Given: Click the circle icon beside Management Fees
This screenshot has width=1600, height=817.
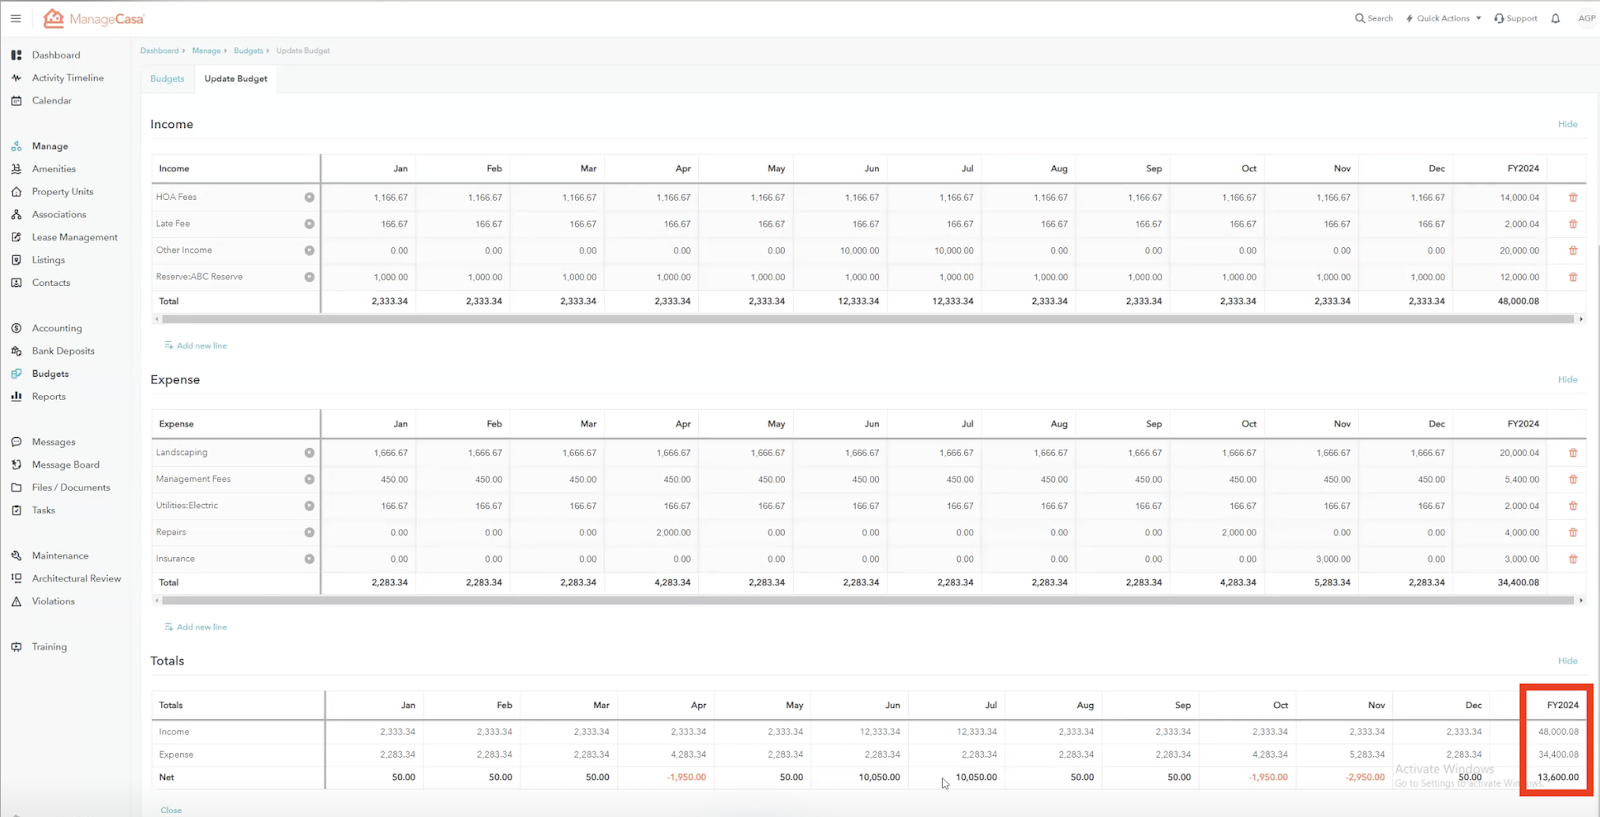Looking at the screenshot, I should 309,480.
